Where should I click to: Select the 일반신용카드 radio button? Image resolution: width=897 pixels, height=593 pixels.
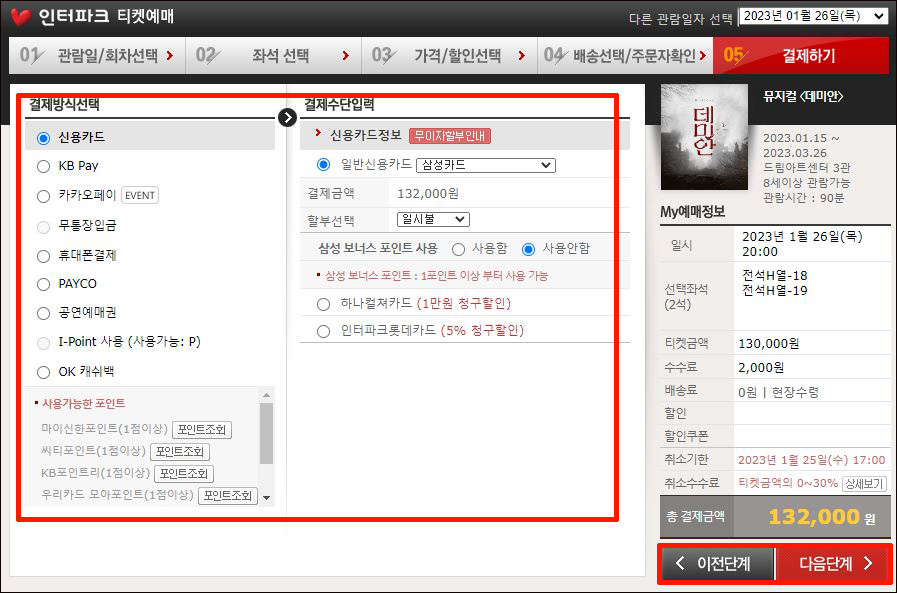324,165
